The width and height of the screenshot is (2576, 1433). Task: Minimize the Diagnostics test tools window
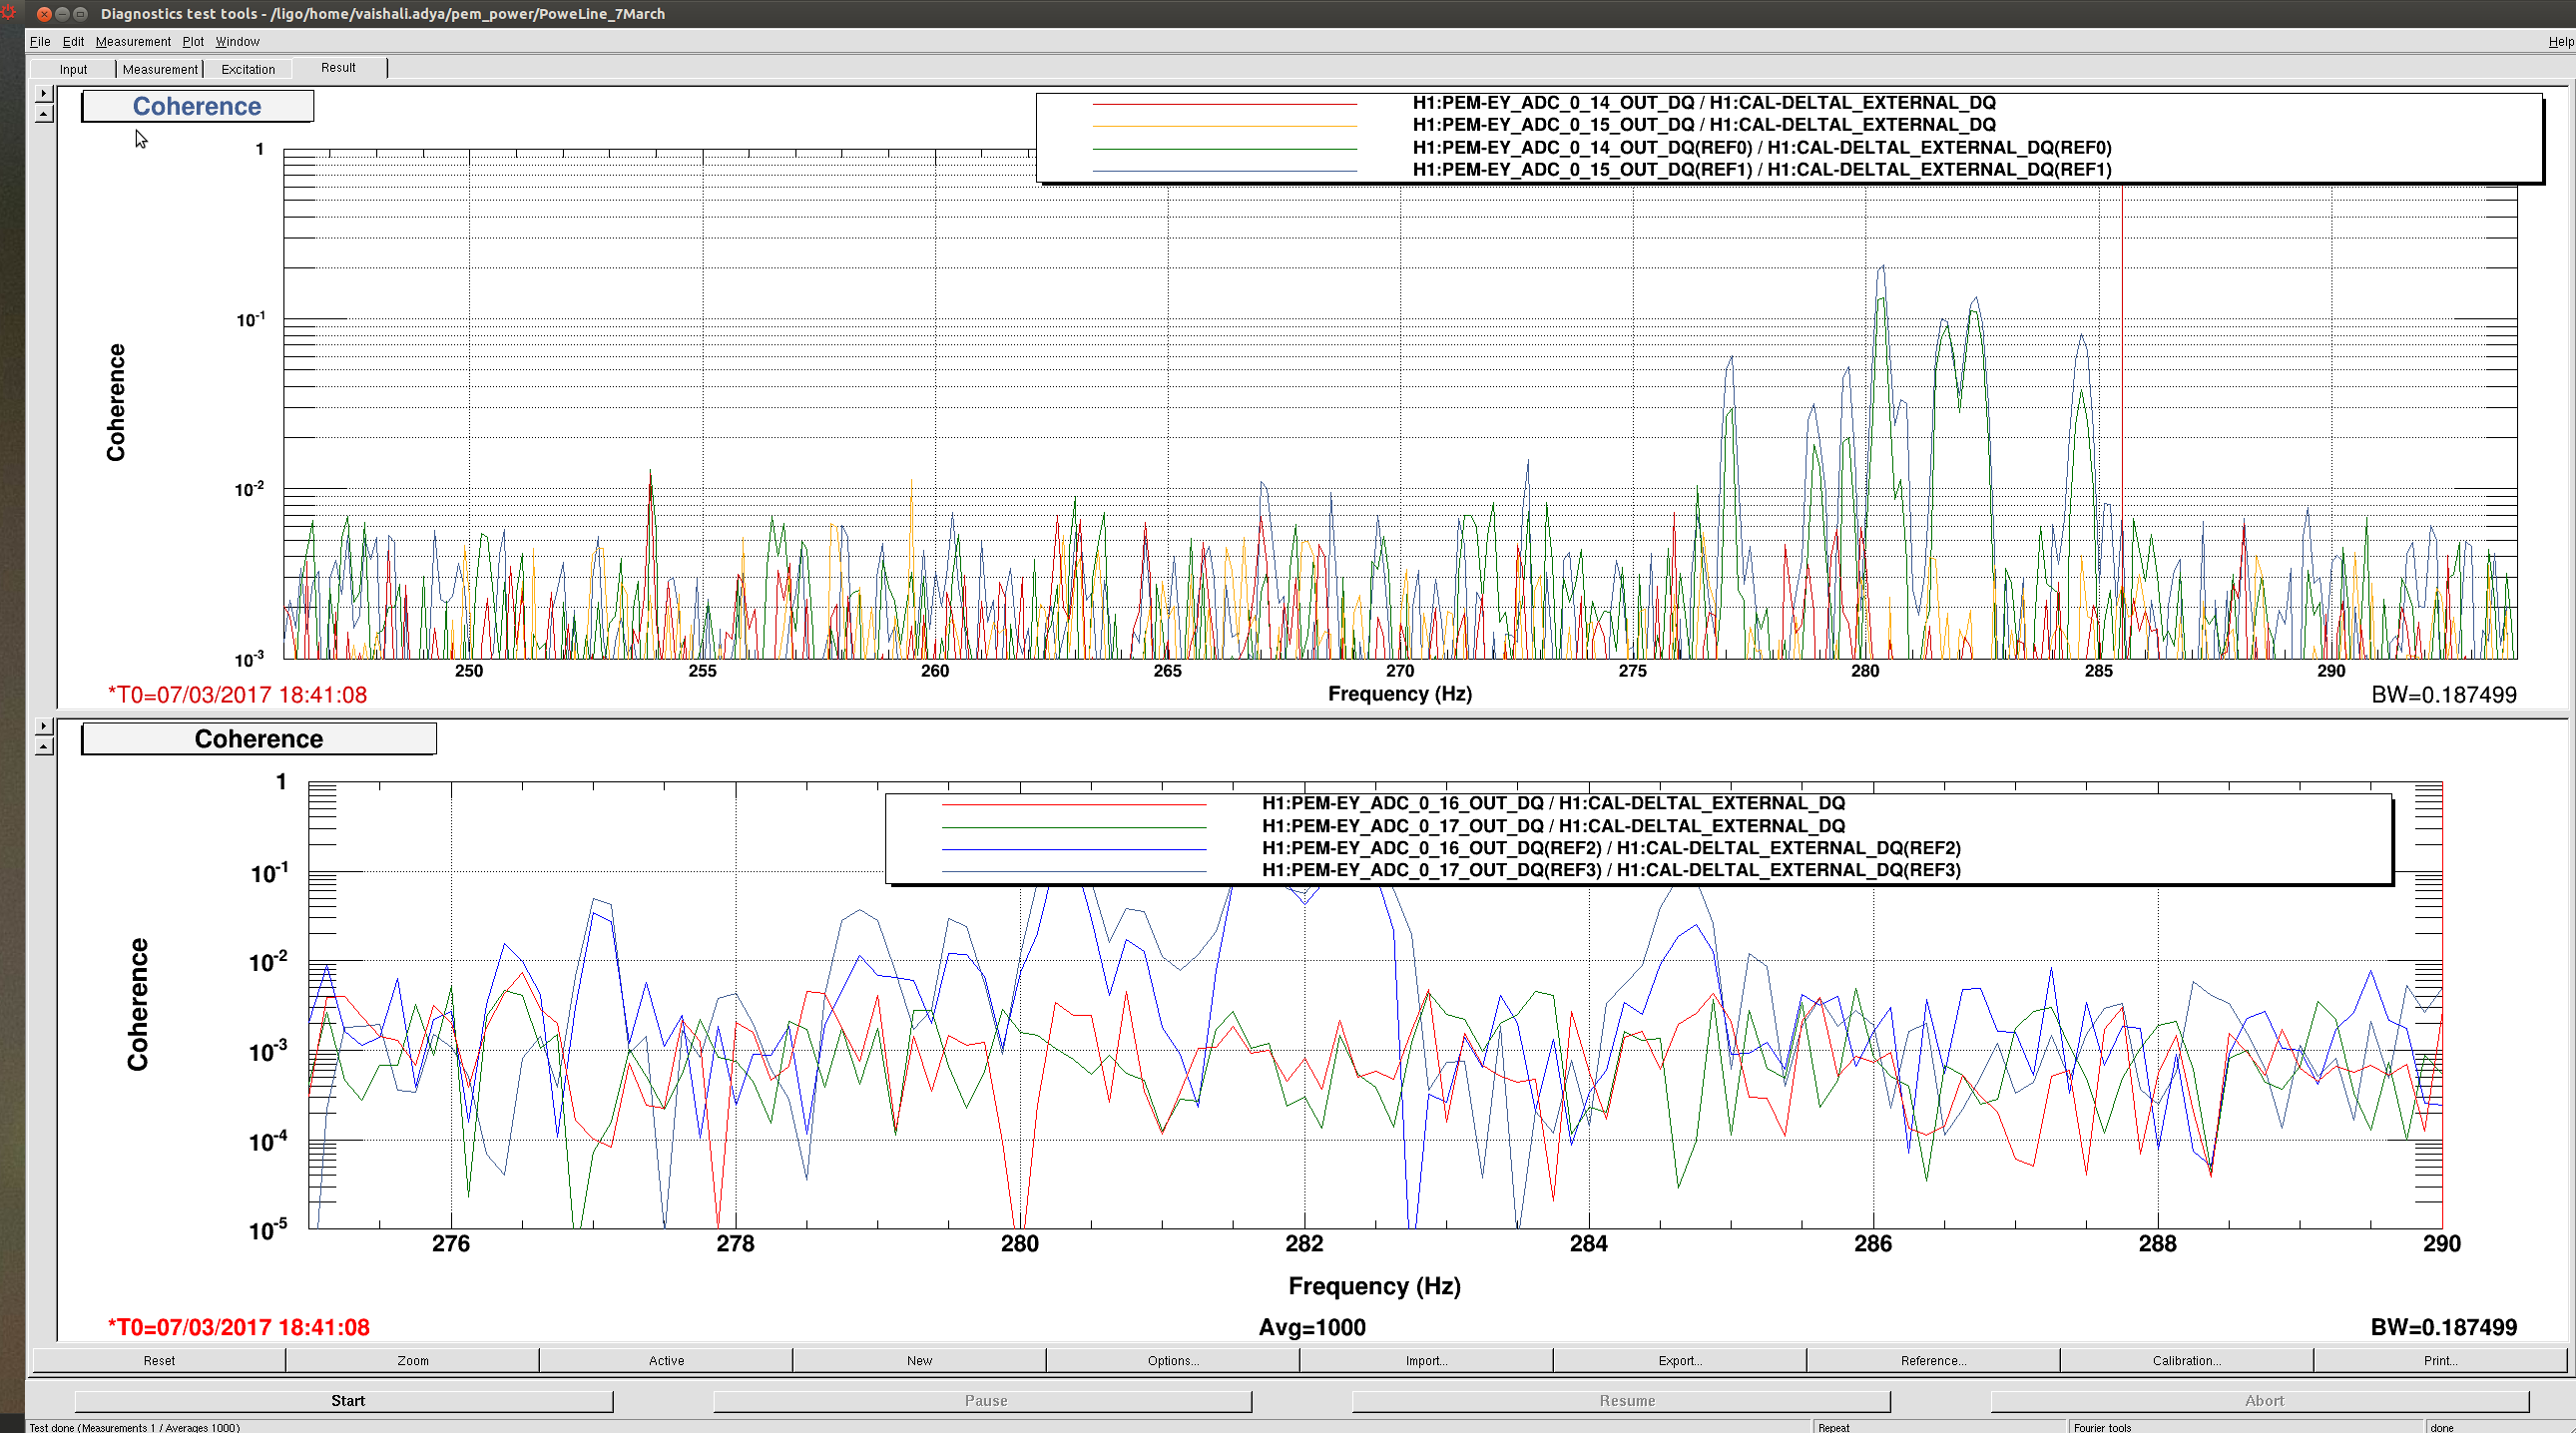(x=62, y=14)
